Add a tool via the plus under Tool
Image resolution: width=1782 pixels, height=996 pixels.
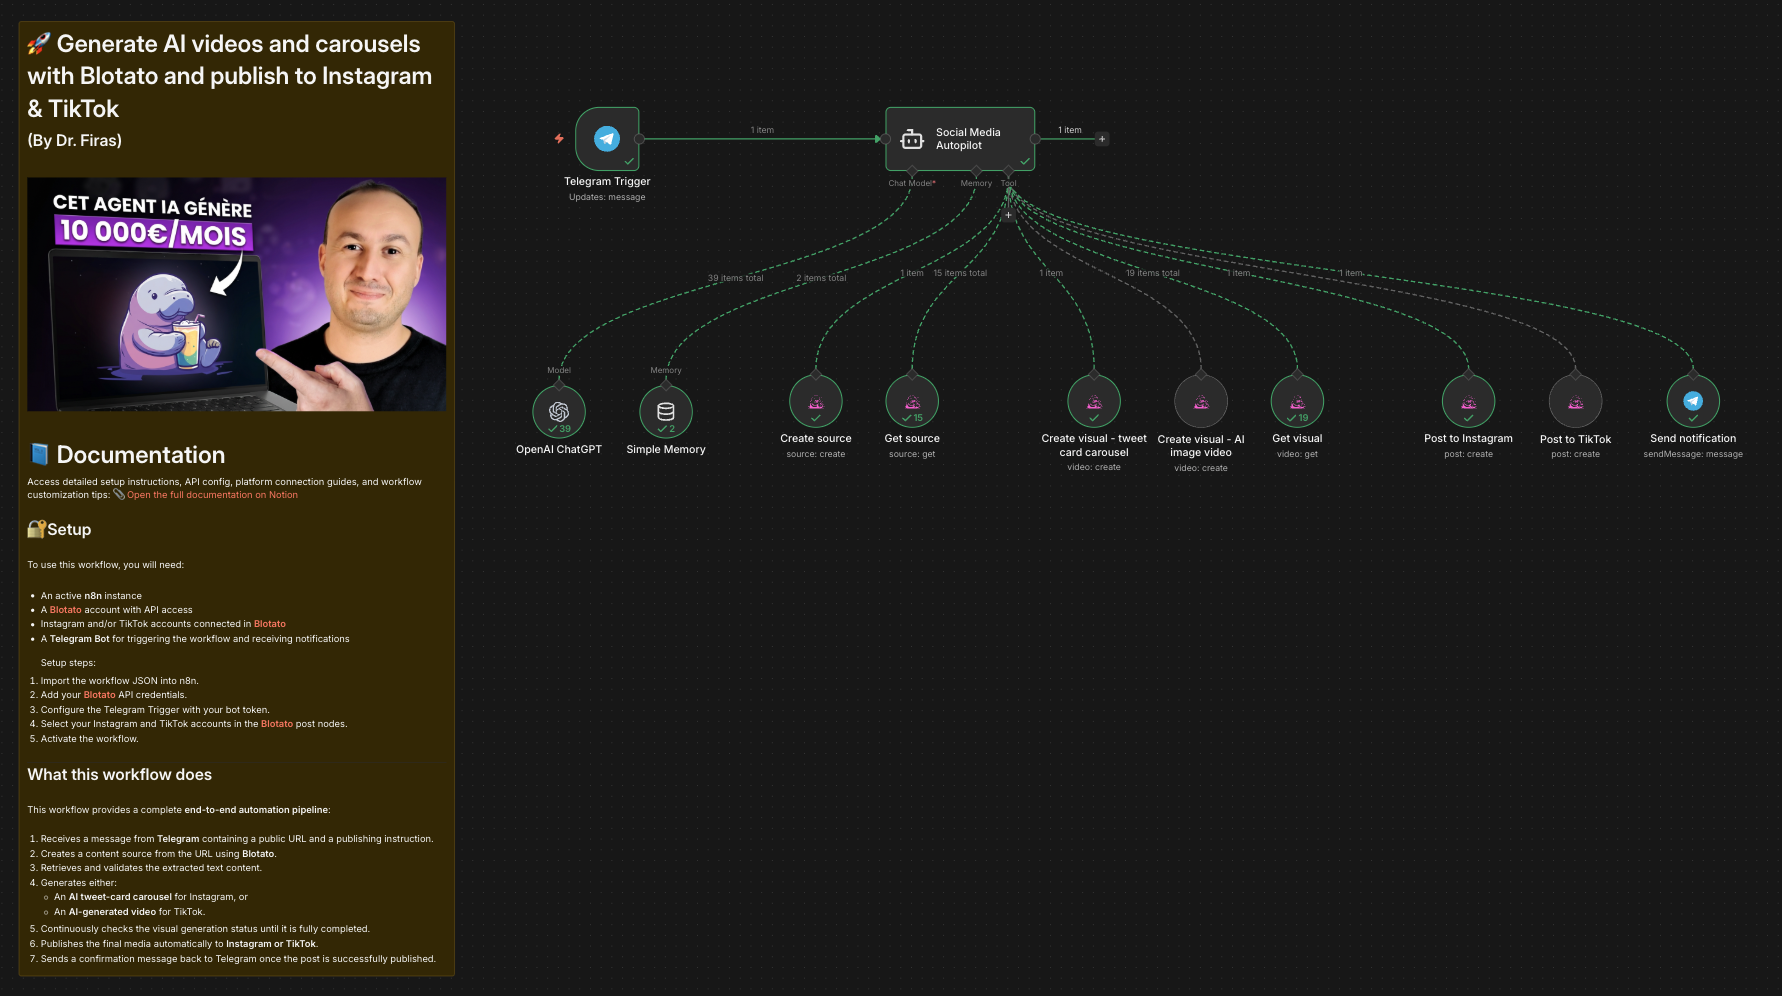tap(1008, 214)
